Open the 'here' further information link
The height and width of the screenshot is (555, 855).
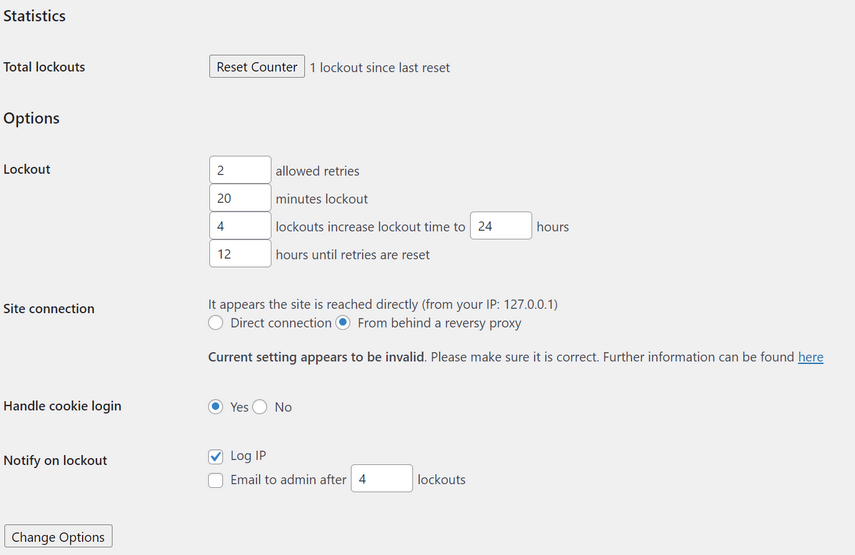click(x=810, y=357)
